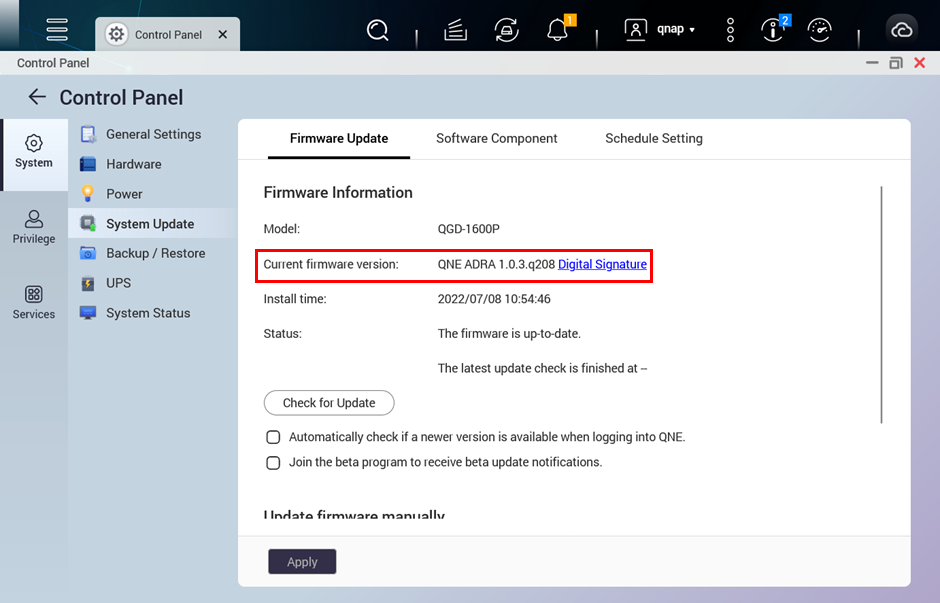Switch to Firmware Update tab

coord(339,138)
